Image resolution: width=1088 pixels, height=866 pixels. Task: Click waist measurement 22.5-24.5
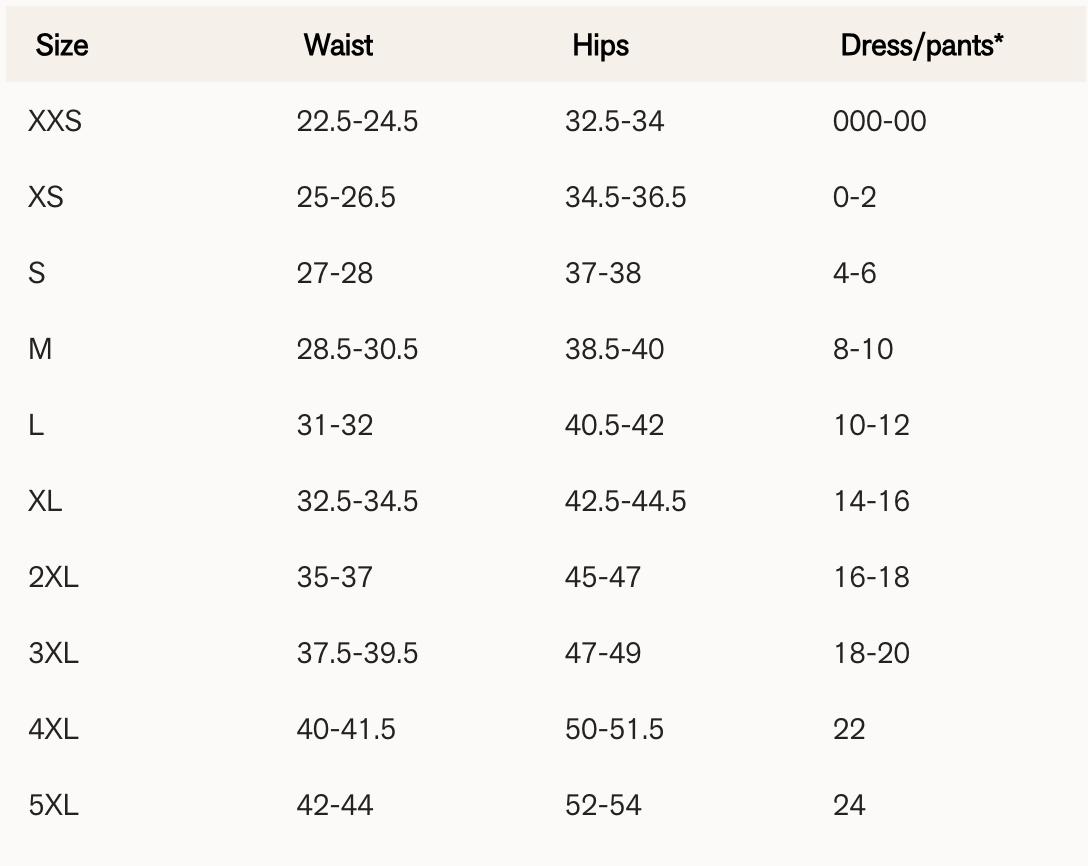(x=357, y=121)
